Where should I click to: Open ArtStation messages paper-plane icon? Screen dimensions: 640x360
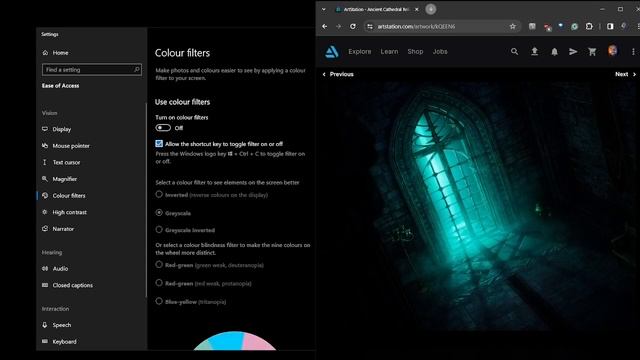click(573, 51)
